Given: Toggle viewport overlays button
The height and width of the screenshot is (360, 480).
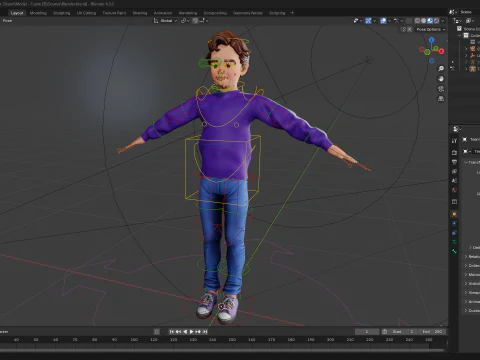Looking at the screenshot, I should tap(383, 21).
